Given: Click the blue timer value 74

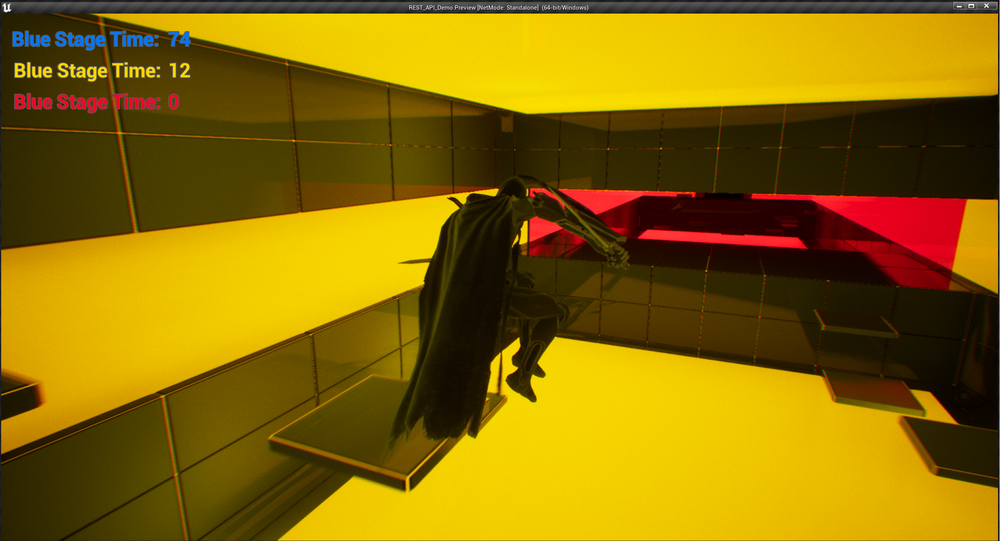Looking at the screenshot, I should (x=179, y=40).
